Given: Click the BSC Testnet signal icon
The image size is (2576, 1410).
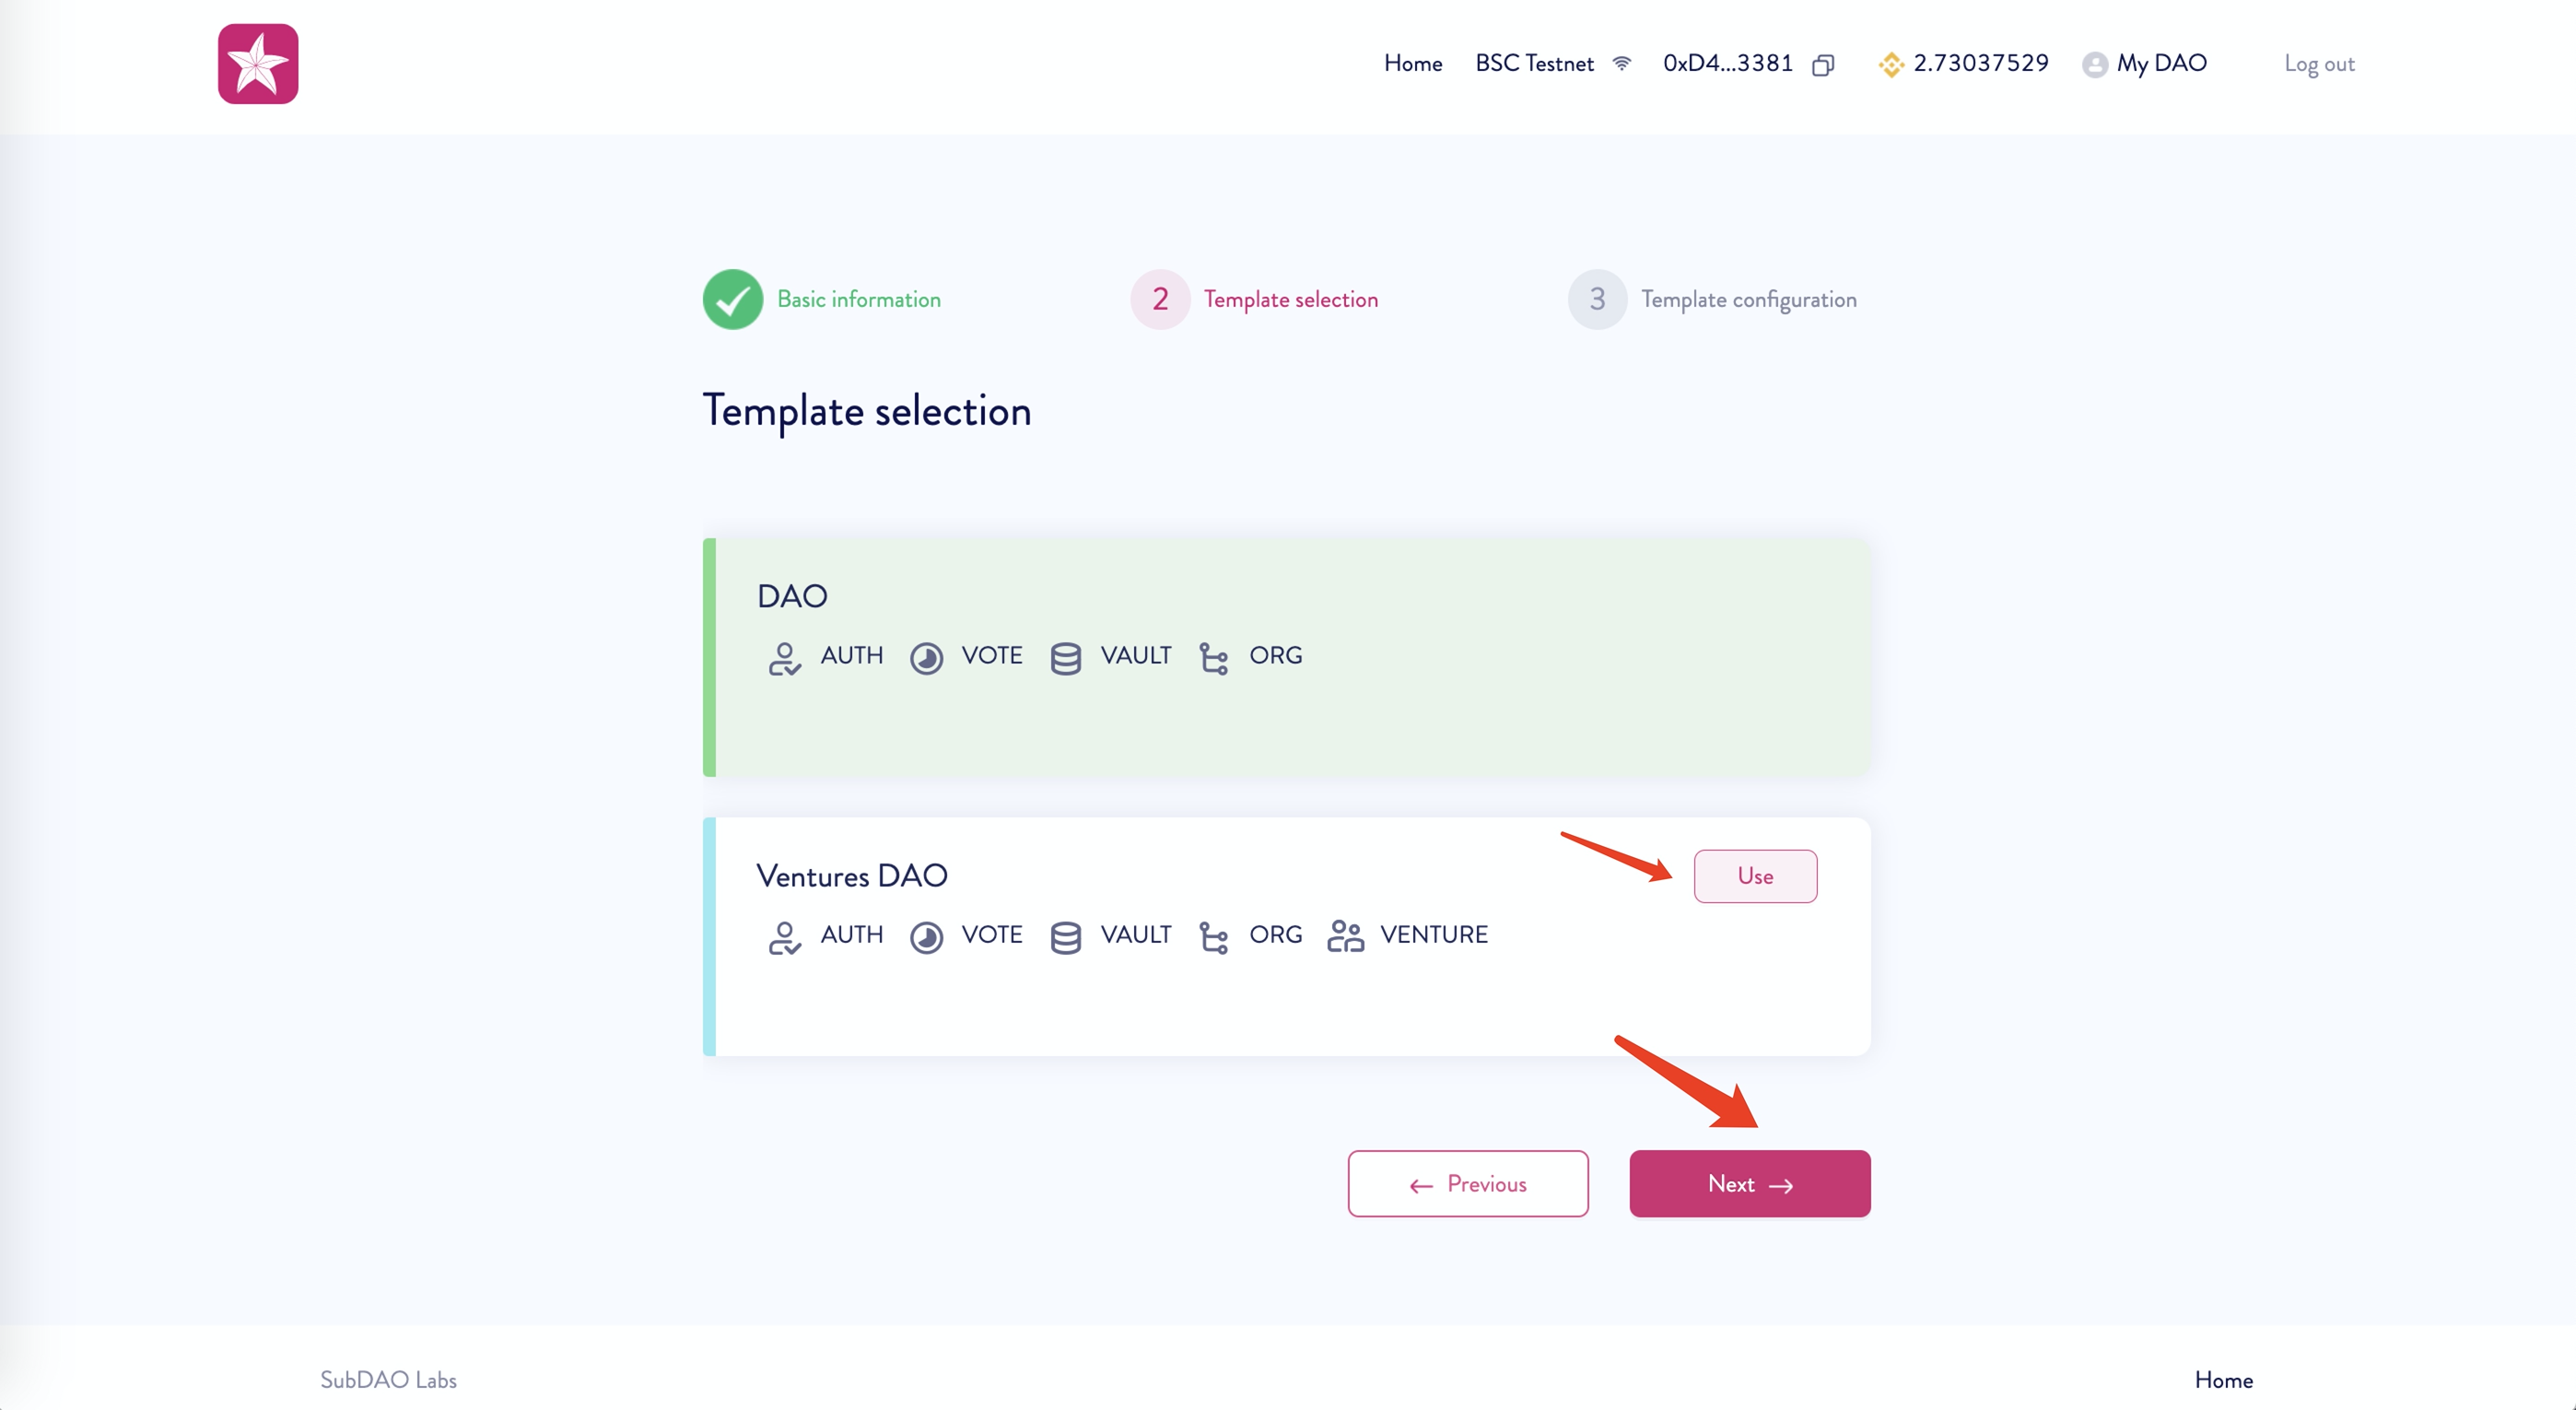Looking at the screenshot, I should 1622,63.
